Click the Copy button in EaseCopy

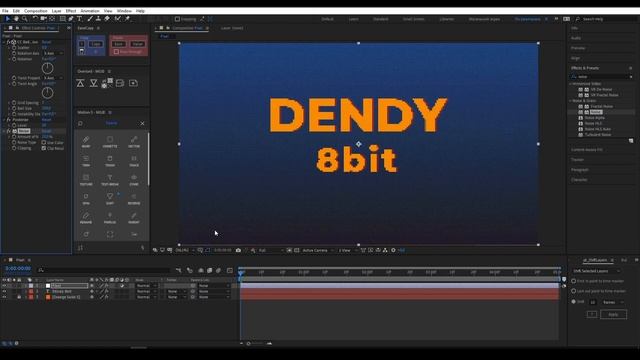[x=96, y=44]
